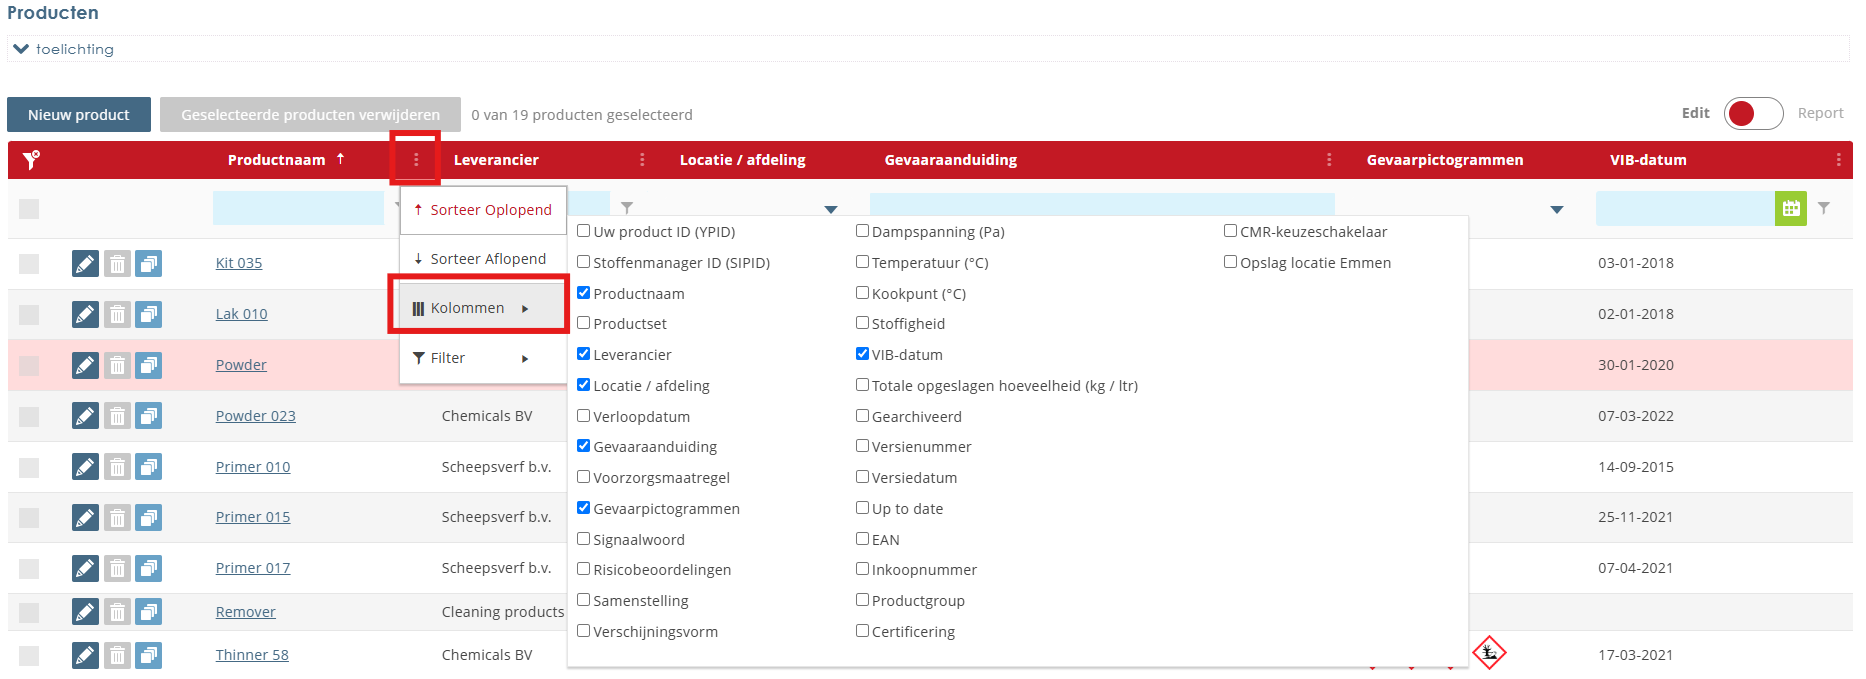Open the VIB-datum calendar picker icon
Image resolution: width=1866 pixels, height=679 pixels.
point(1790,209)
